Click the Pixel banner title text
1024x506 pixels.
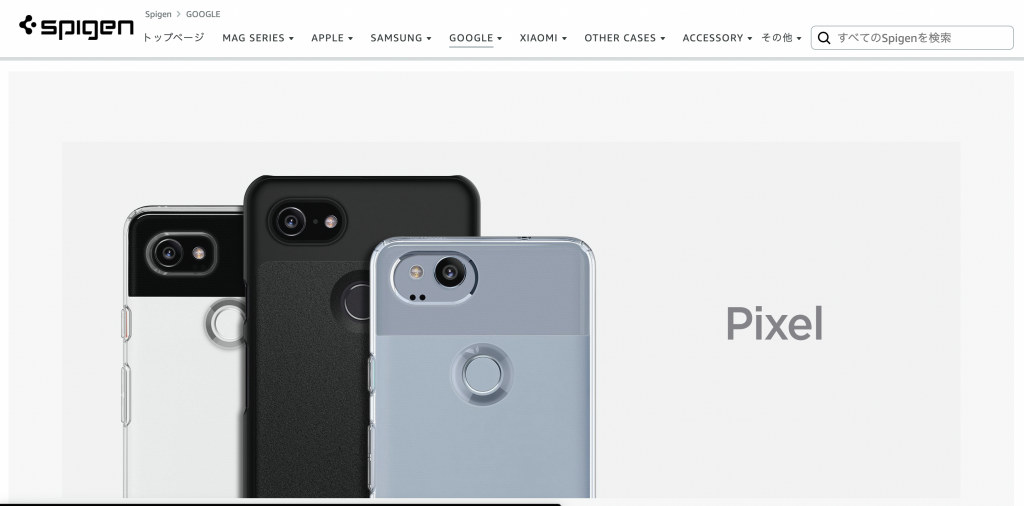tap(775, 323)
